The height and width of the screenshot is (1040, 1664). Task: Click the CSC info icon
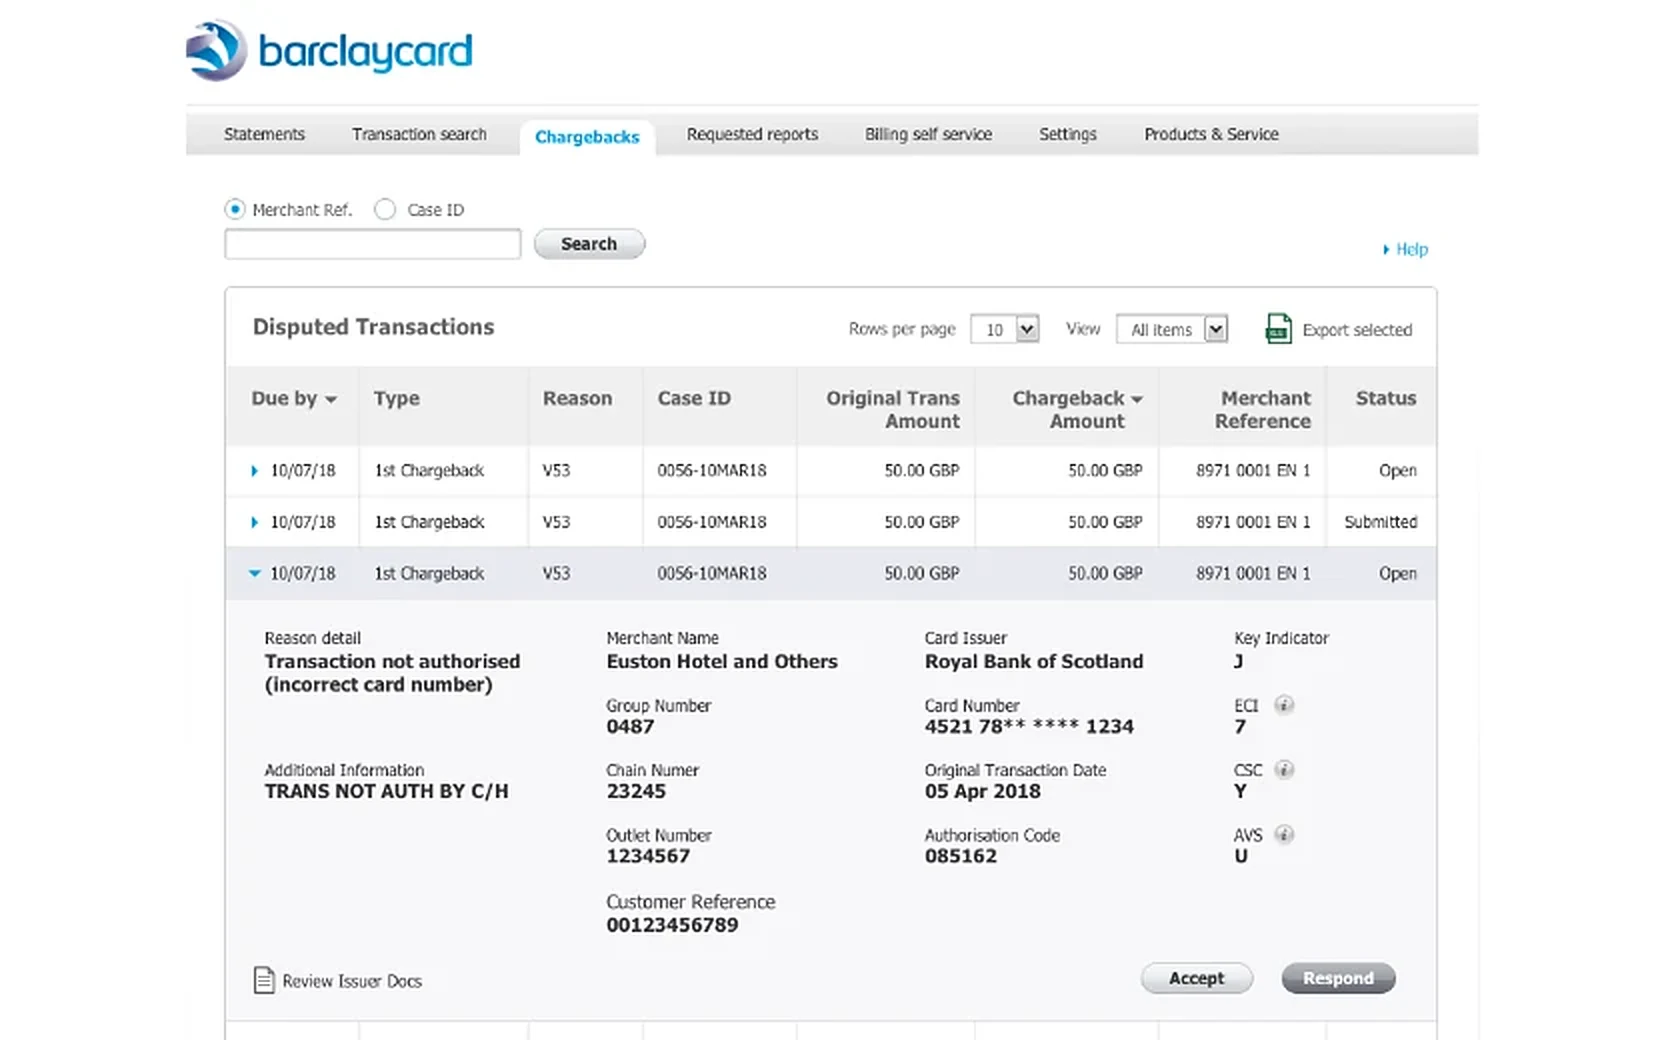coord(1285,770)
